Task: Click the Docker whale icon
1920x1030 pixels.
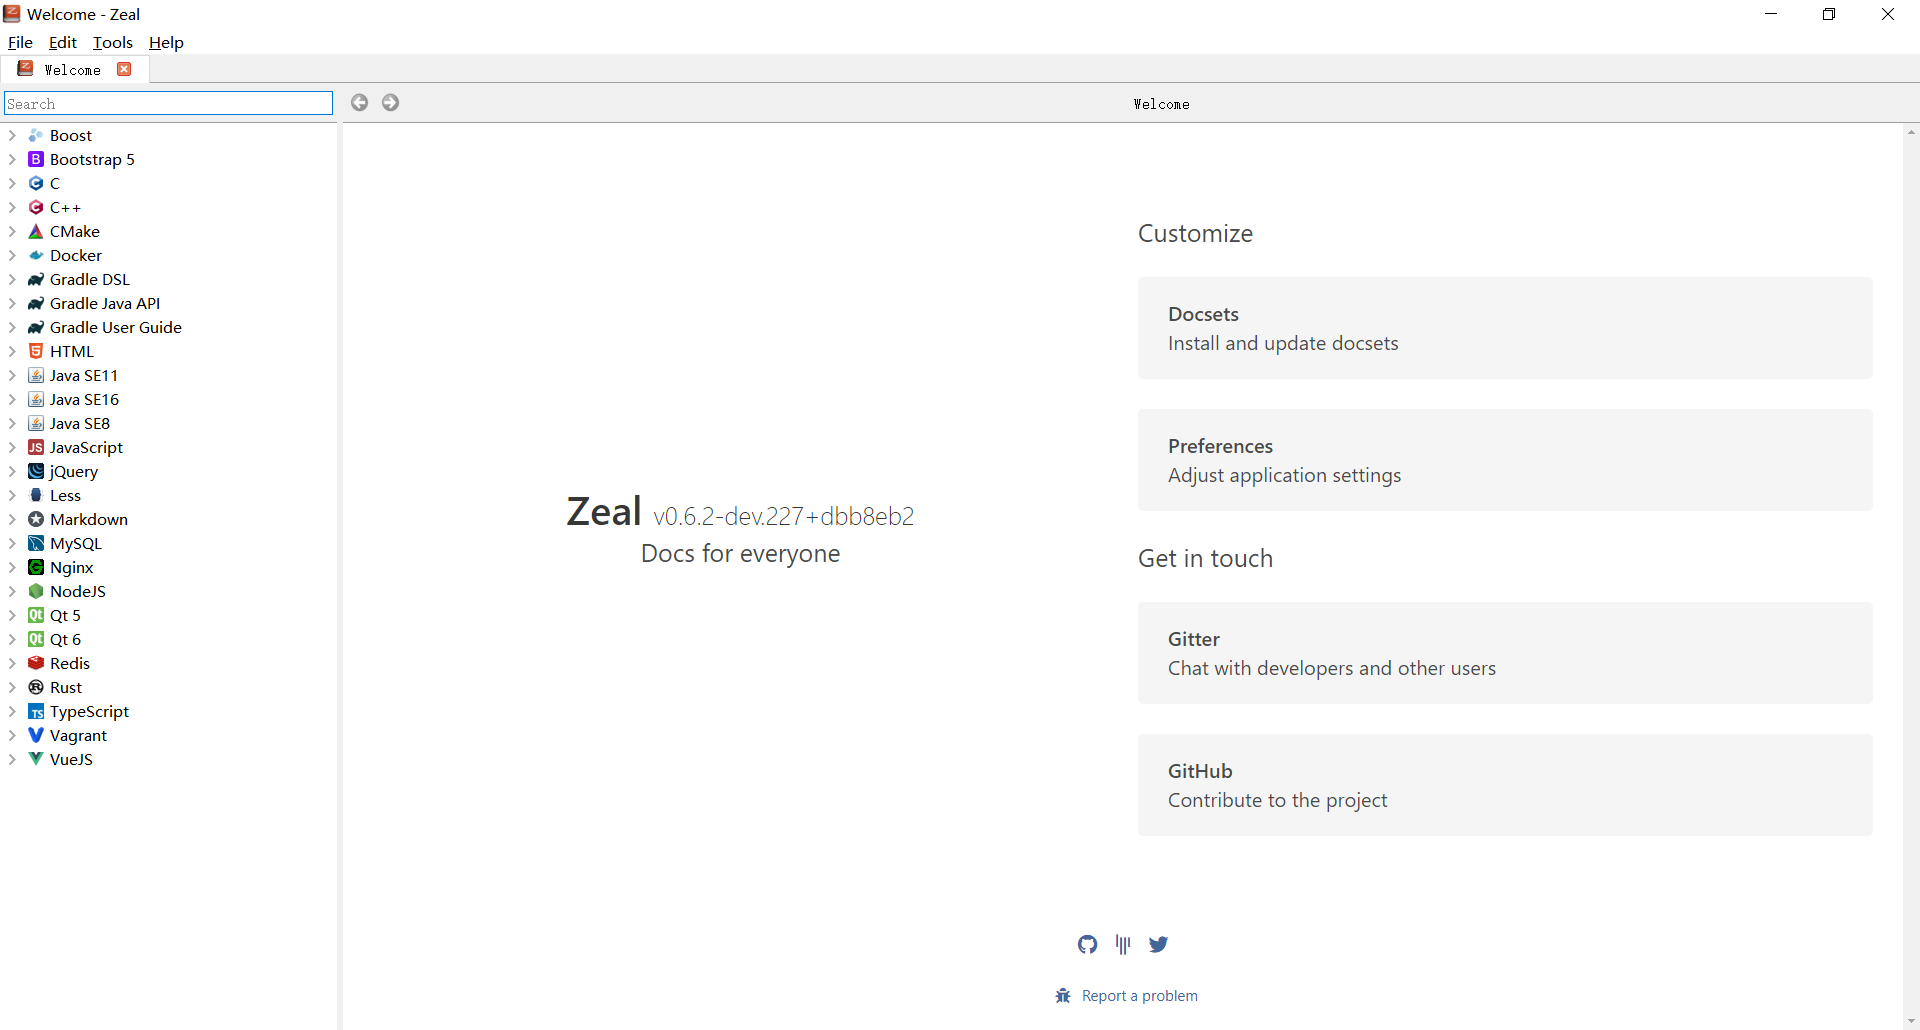Action: tap(36, 256)
